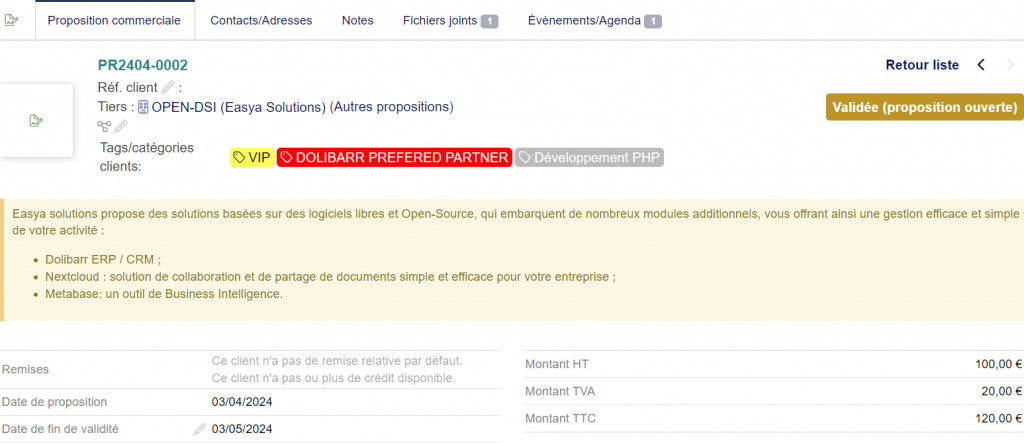Open the Contacts/Adresses tab
This screenshot has height=443, width=1024.
(x=261, y=20)
